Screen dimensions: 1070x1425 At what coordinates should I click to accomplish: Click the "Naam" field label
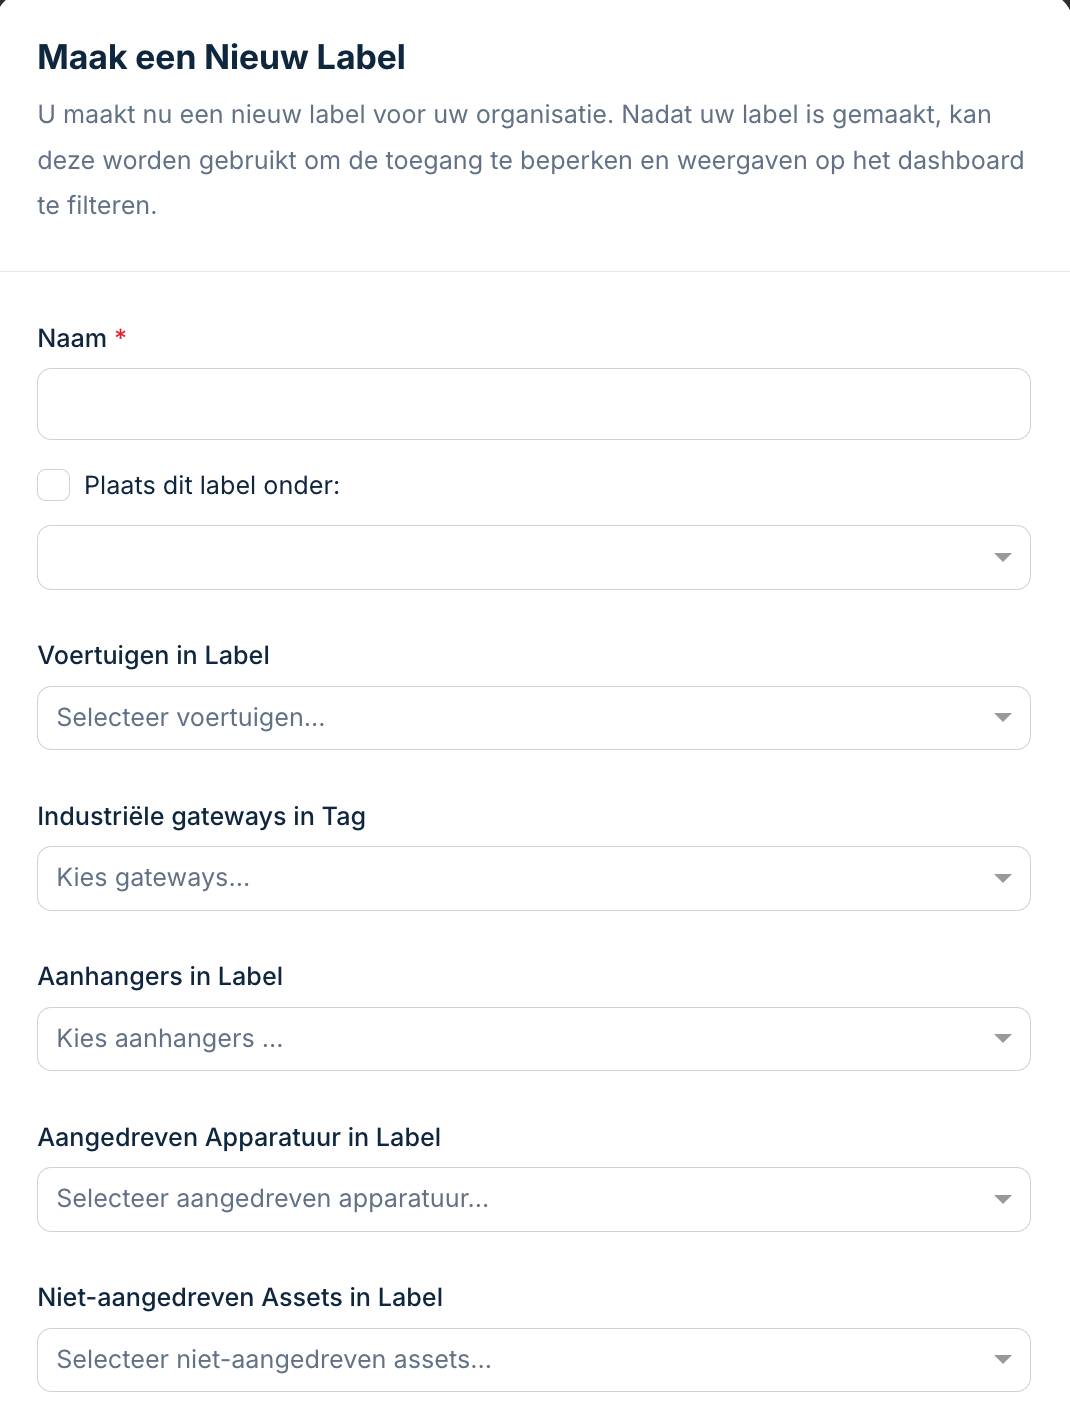tap(72, 339)
